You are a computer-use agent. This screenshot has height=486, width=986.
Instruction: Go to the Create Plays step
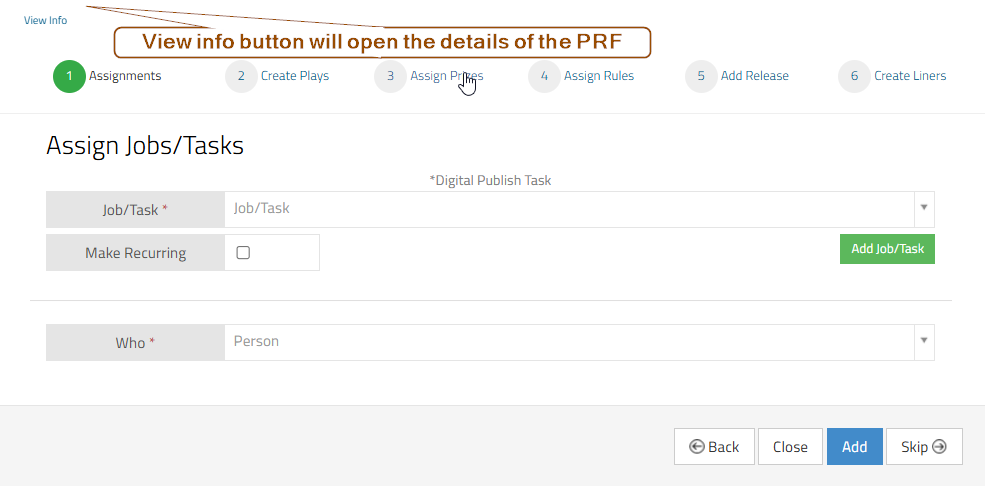(295, 76)
